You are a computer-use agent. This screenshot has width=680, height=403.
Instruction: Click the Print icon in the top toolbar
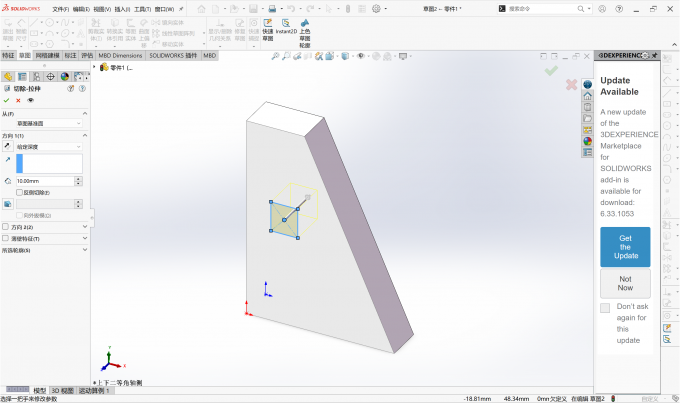[x=272, y=9]
